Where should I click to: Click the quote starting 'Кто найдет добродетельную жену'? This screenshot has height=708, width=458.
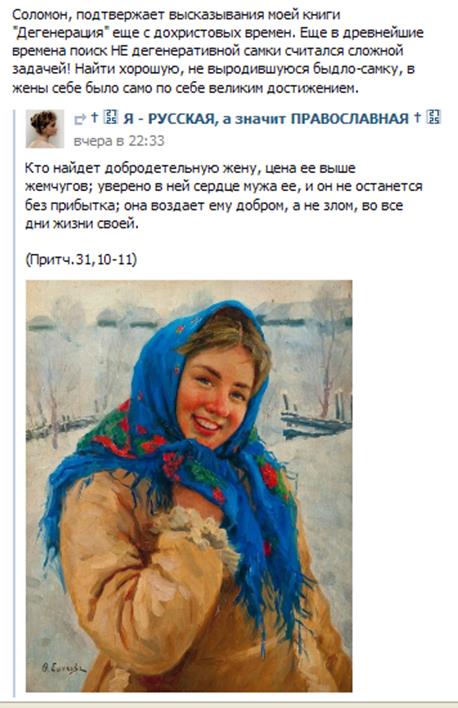point(224,196)
